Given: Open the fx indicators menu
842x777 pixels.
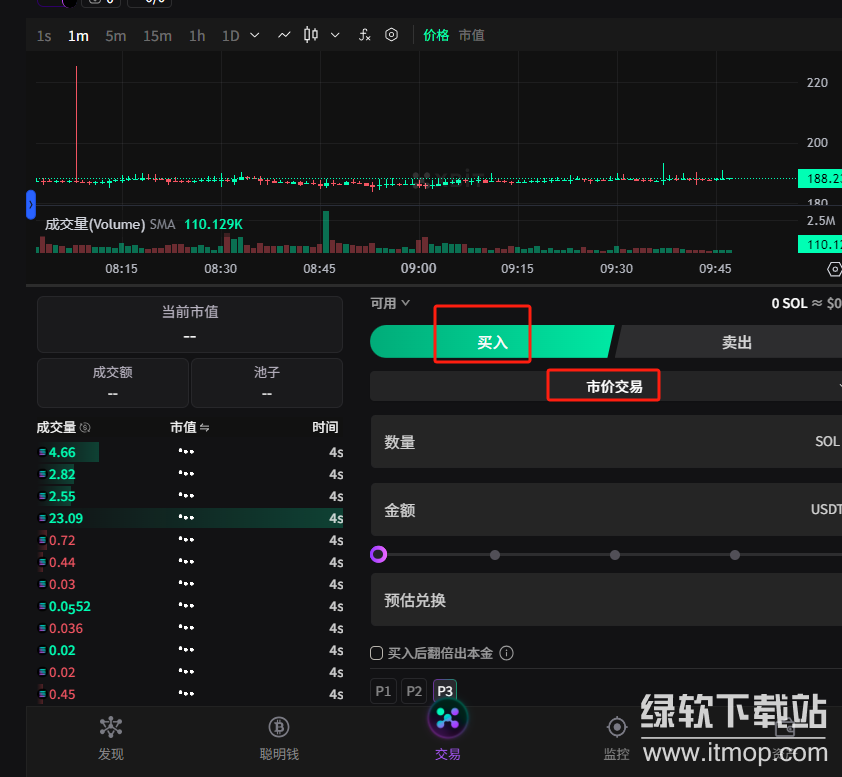Looking at the screenshot, I should (x=365, y=35).
